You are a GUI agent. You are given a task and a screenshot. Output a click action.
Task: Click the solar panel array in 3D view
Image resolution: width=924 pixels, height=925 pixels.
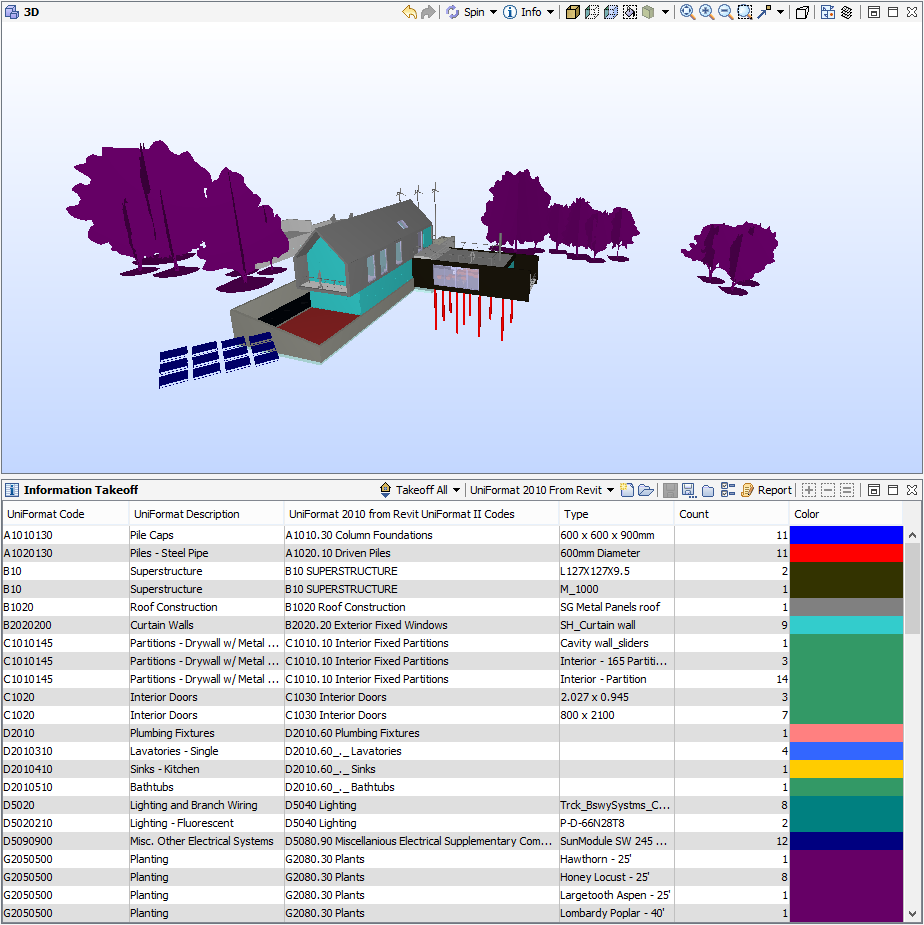218,360
